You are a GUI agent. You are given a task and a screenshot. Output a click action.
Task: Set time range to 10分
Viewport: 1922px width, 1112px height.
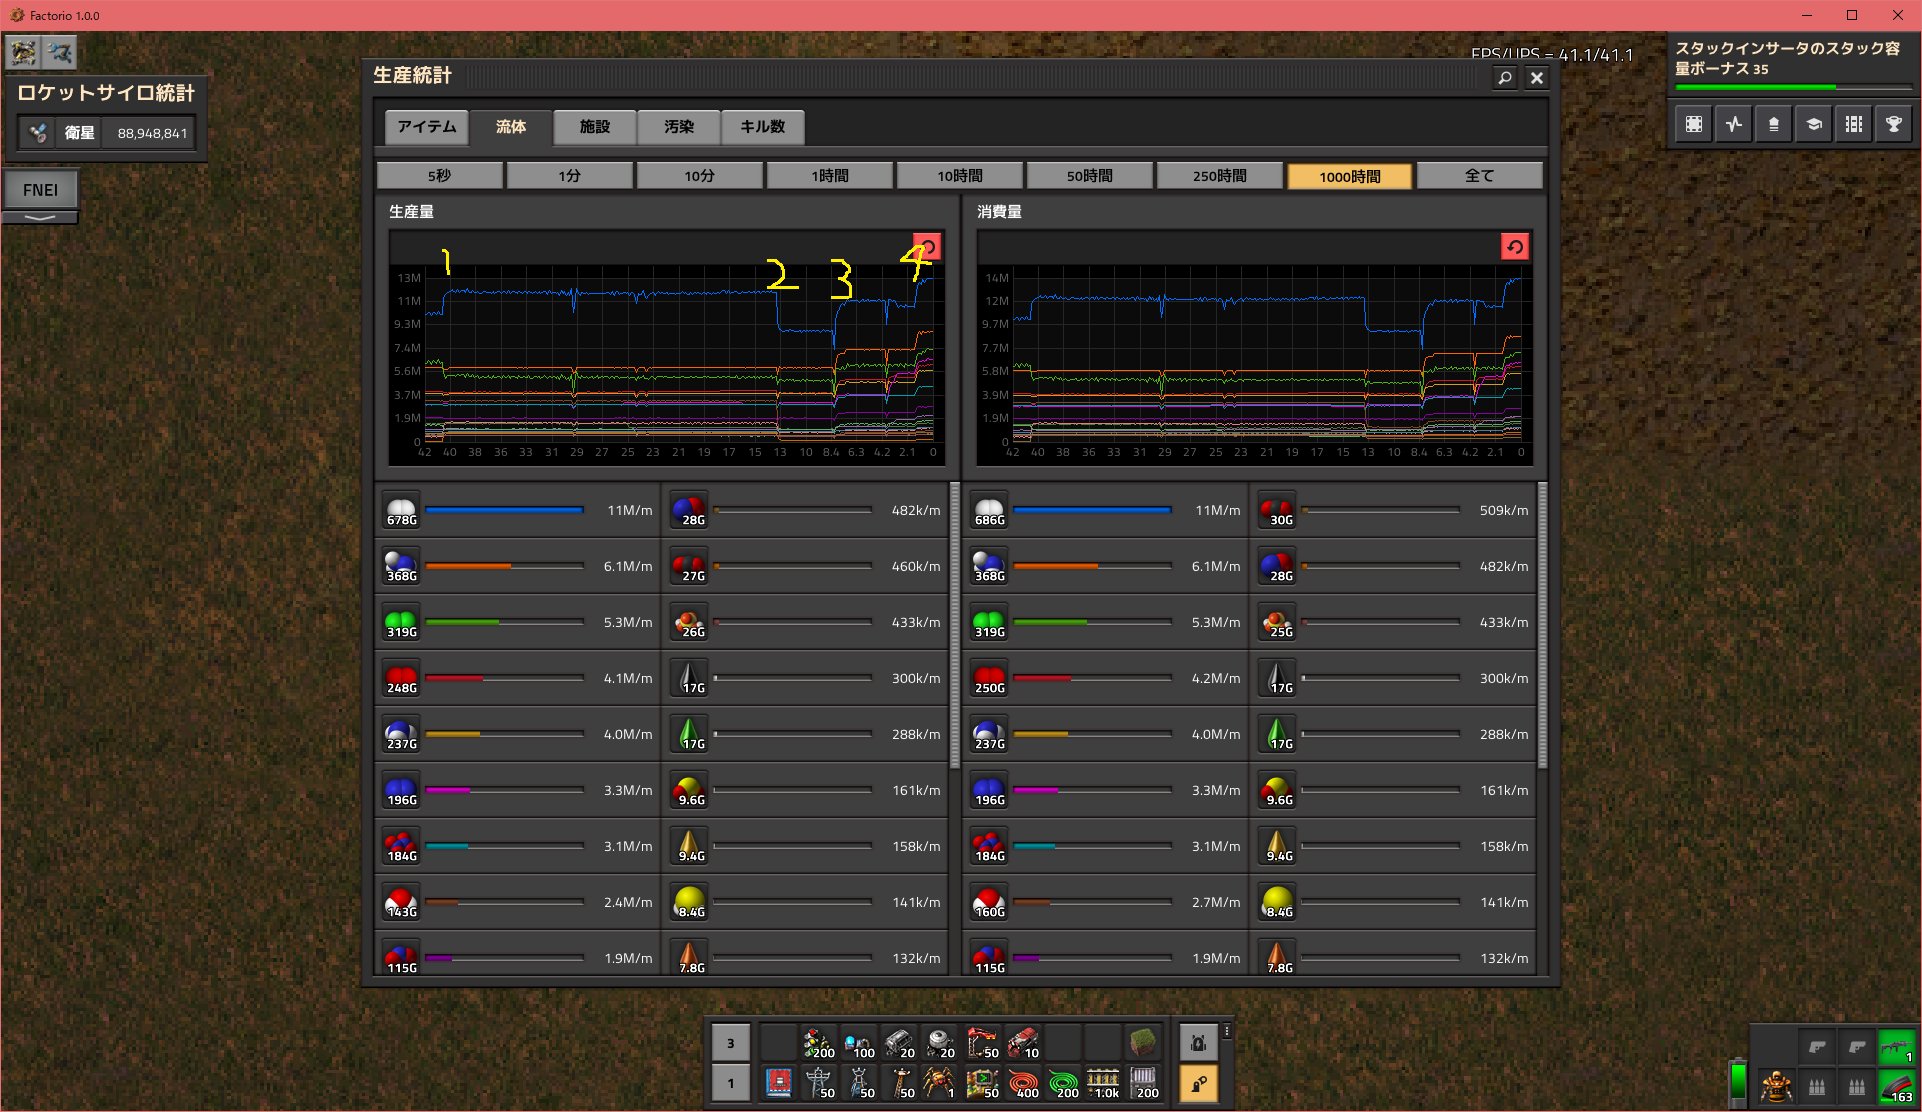coord(700,176)
